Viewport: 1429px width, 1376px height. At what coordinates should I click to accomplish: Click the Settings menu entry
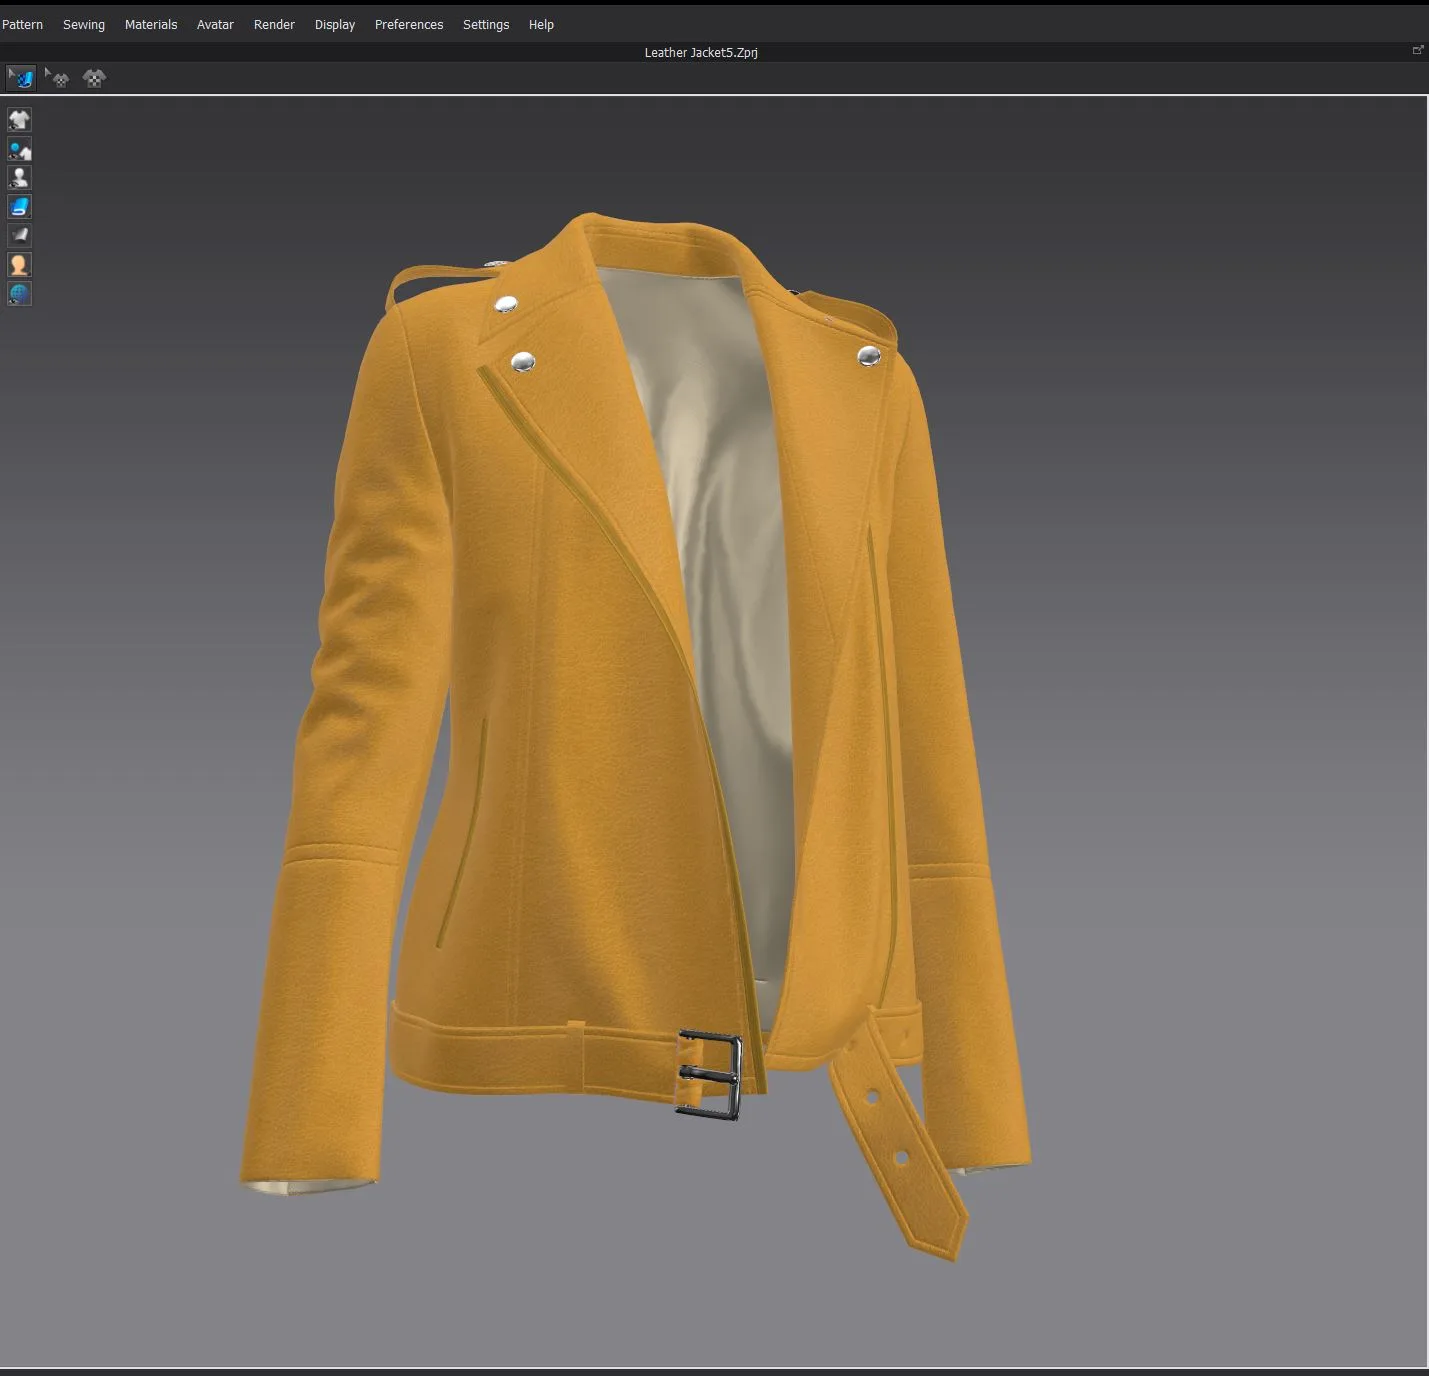(486, 24)
